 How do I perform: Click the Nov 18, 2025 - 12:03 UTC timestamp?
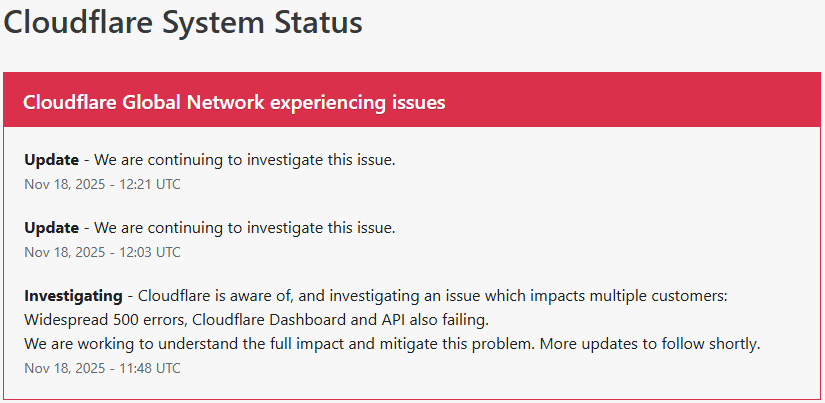(102, 252)
